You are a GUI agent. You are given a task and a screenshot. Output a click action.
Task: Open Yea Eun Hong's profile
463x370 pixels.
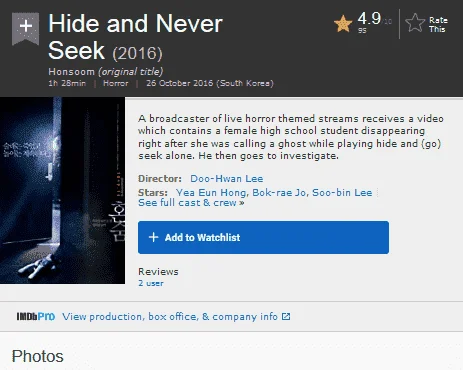click(x=211, y=193)
